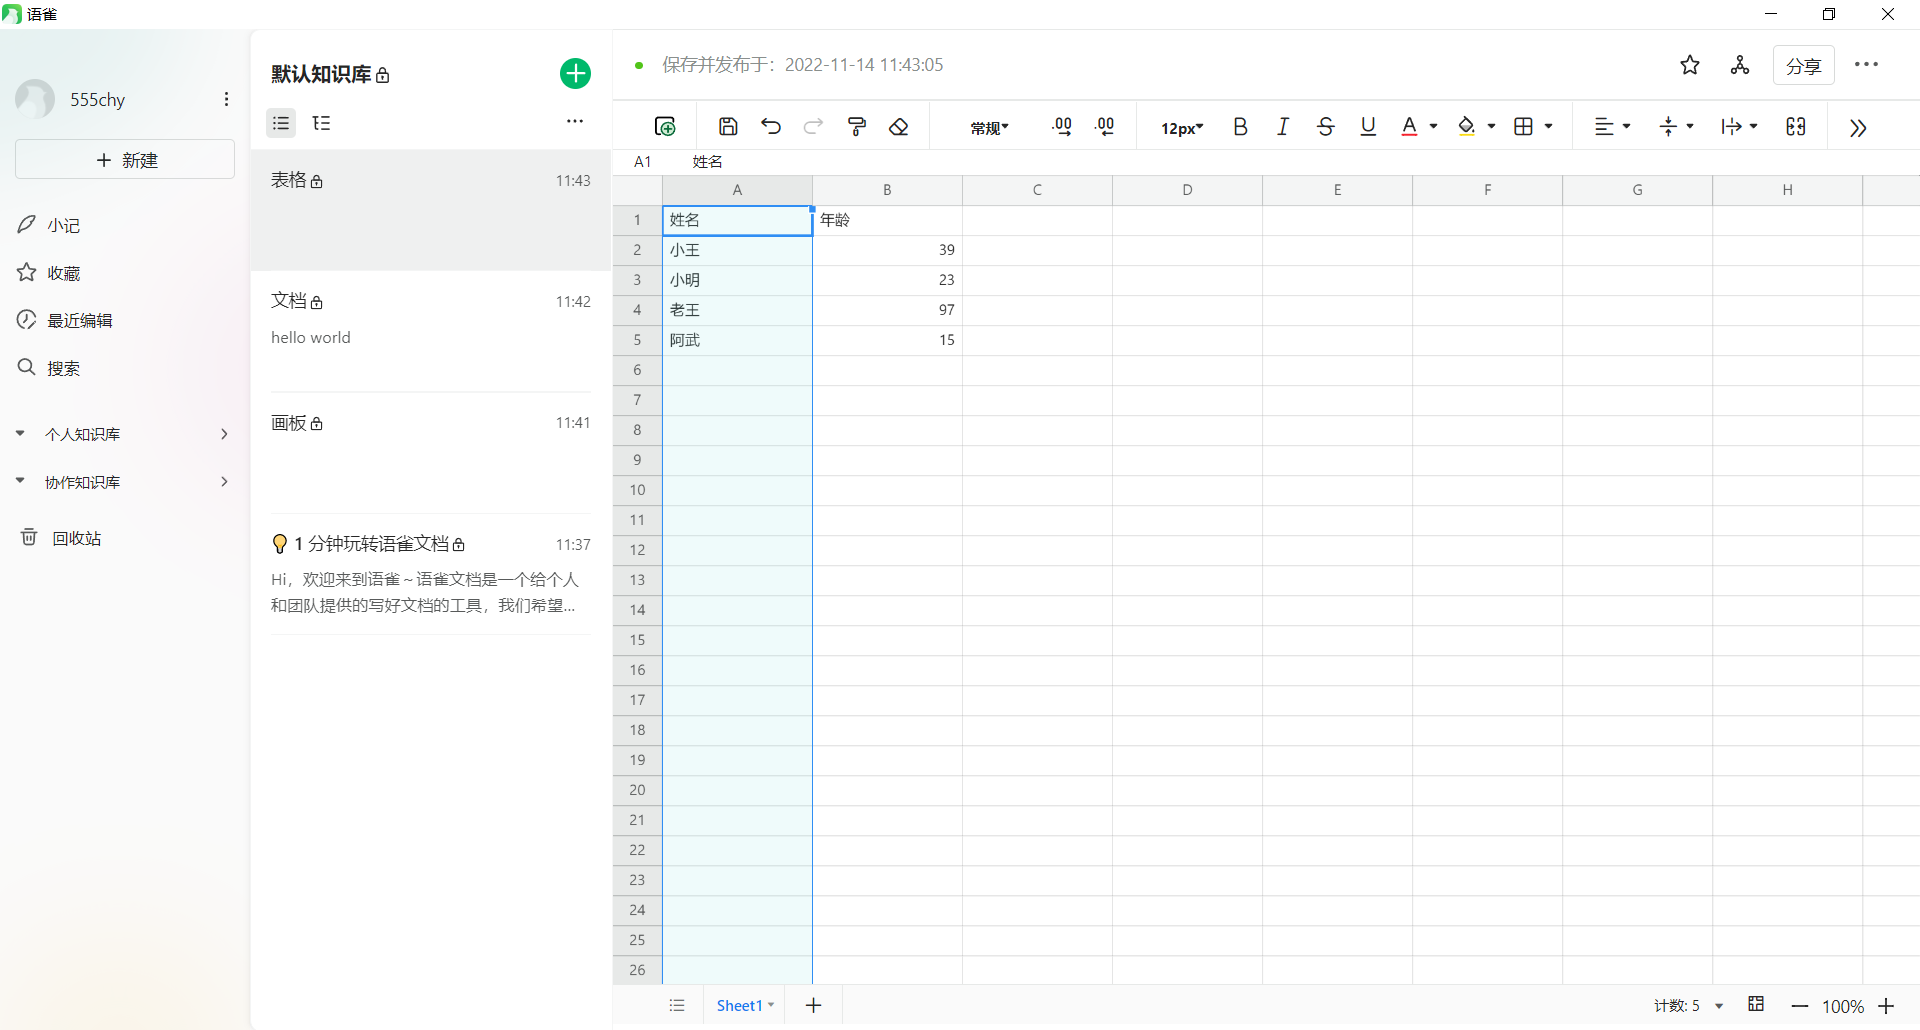
Task: Collapse the 个人知识库 section arrow
Action: [20, 434]
